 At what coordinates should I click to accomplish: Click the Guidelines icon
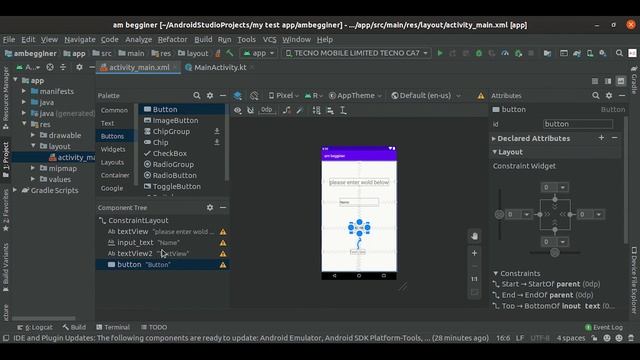(x=343, y=110)
